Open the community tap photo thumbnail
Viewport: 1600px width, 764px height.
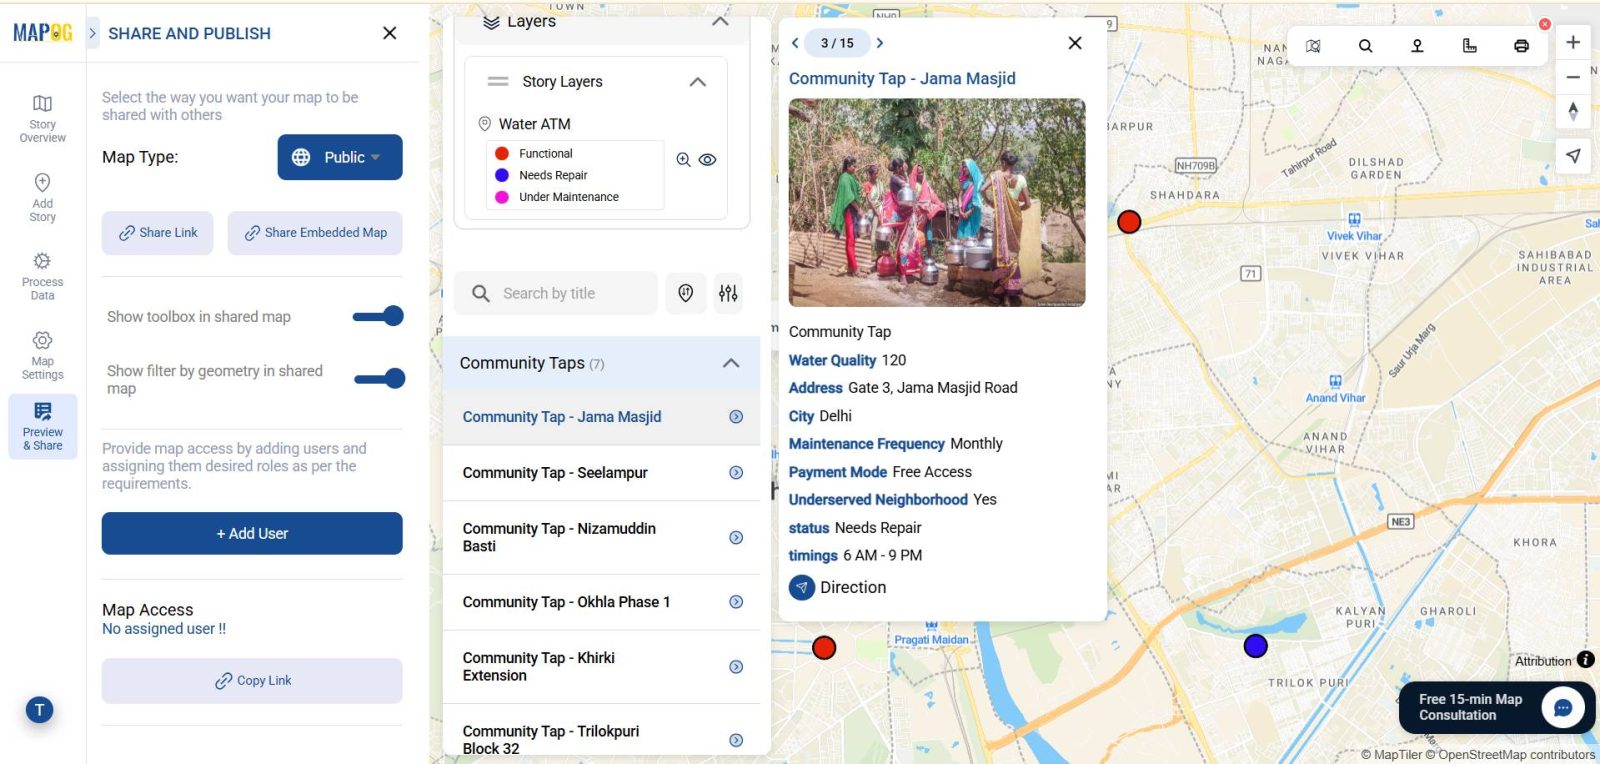pyautogui.click(x=937, y=202)
